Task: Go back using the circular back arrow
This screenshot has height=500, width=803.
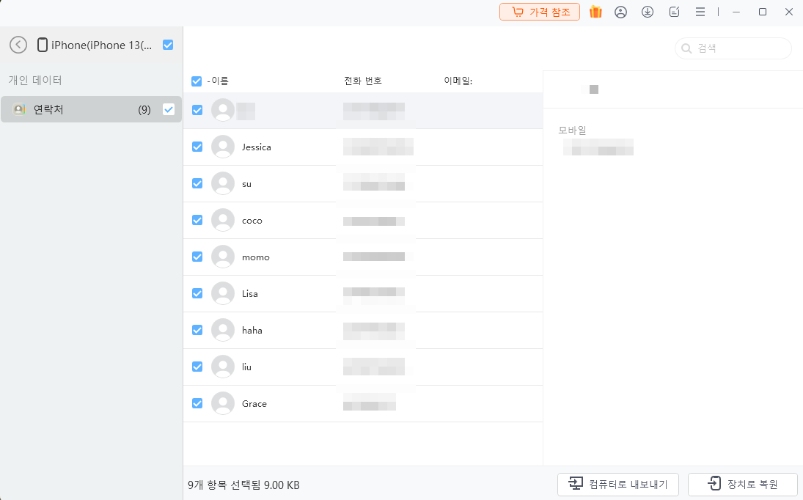Action: tap(18, 45)
